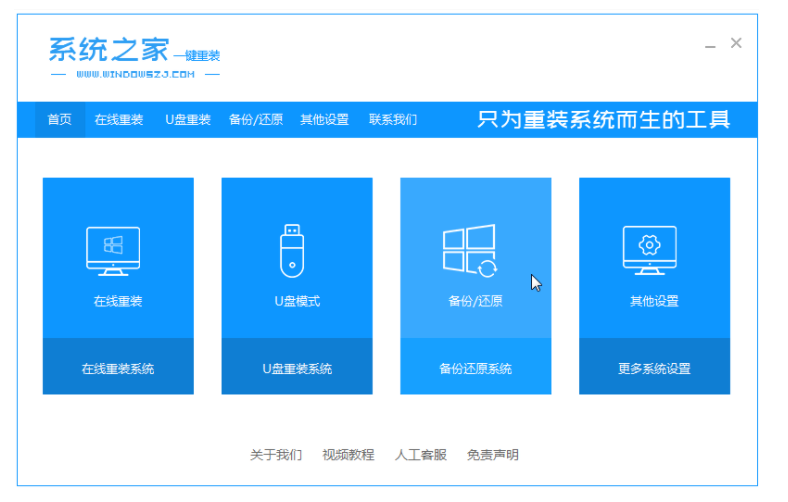Click the gear monitor icon for 其他设置
Image resolution: width=788 pixels, height=502 pixels.
point(649,250)
